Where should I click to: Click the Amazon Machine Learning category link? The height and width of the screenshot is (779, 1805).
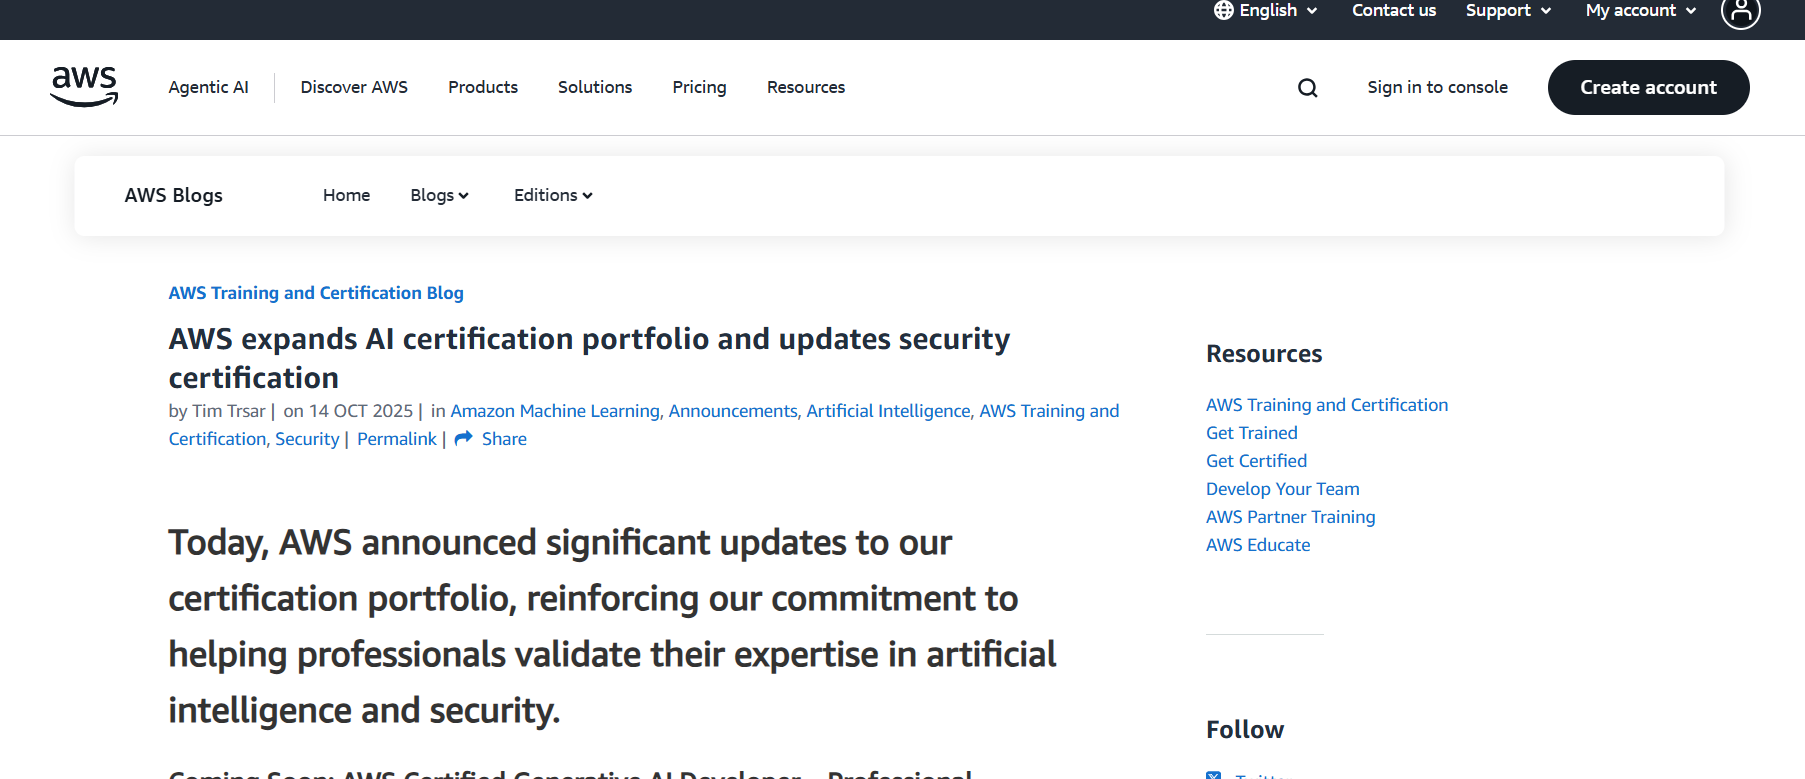pyautogui.click(x=555, y=411)
